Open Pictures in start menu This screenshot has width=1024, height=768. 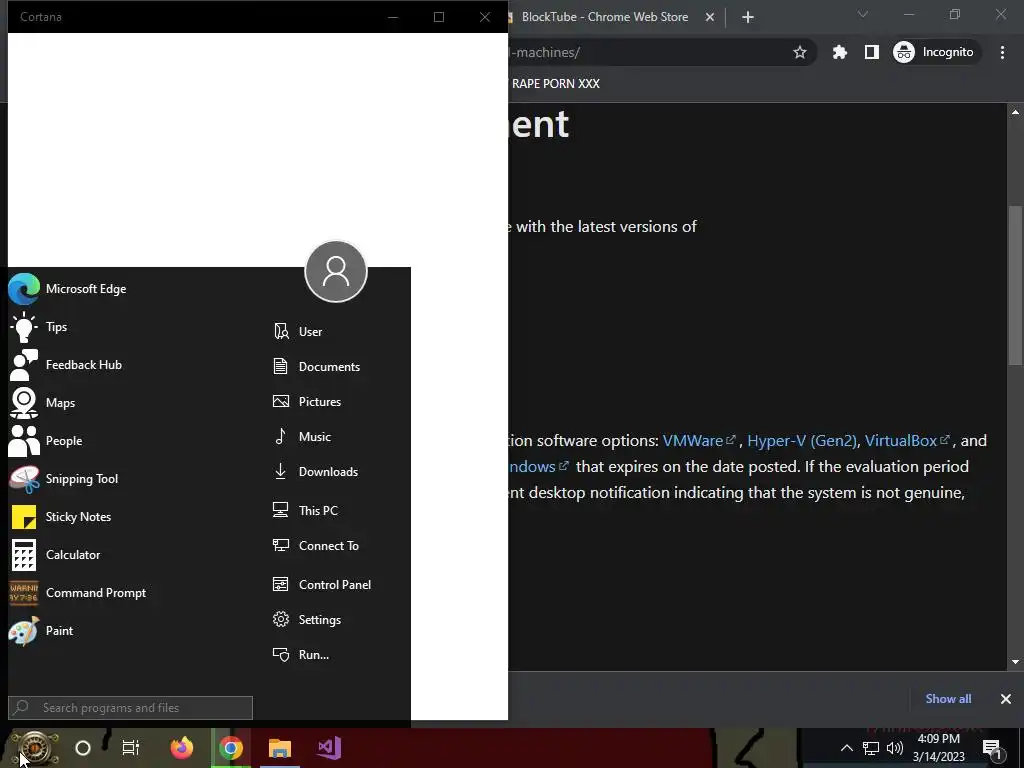coord(307,402)
